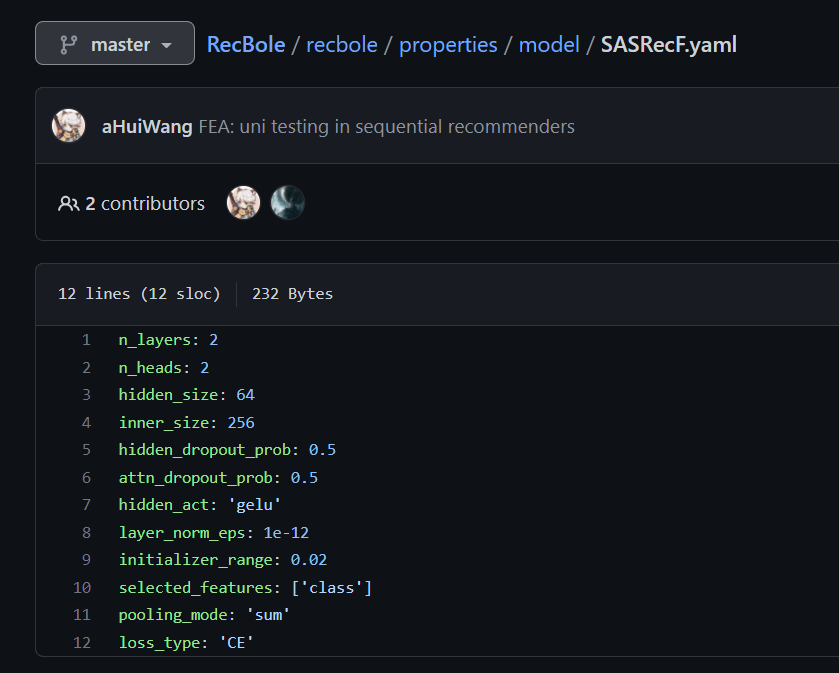Open the first contributor avatar
Image resolution: width=839 pixels, height=673 pixels.
(243, 203)
